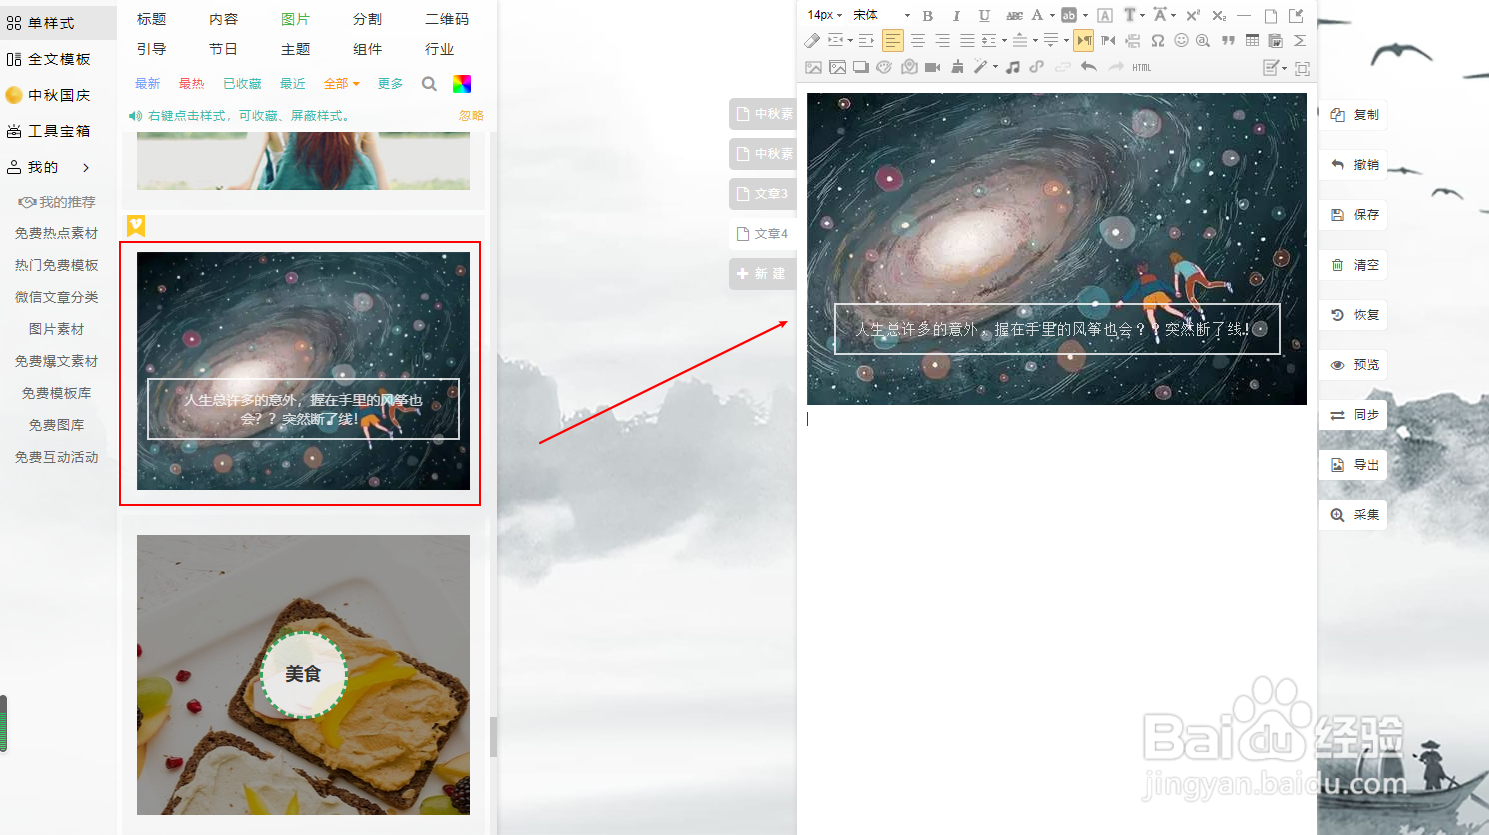
Task: Toggle left-to-right text direction
Action: tap(1083, 41)
